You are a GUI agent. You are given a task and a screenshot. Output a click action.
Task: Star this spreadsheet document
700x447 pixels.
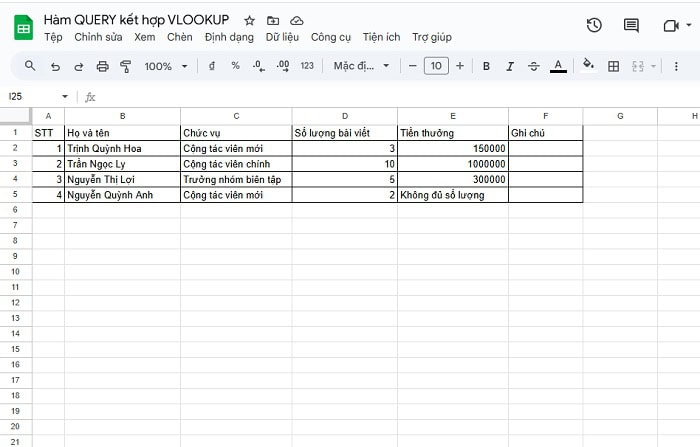point(250,20)
